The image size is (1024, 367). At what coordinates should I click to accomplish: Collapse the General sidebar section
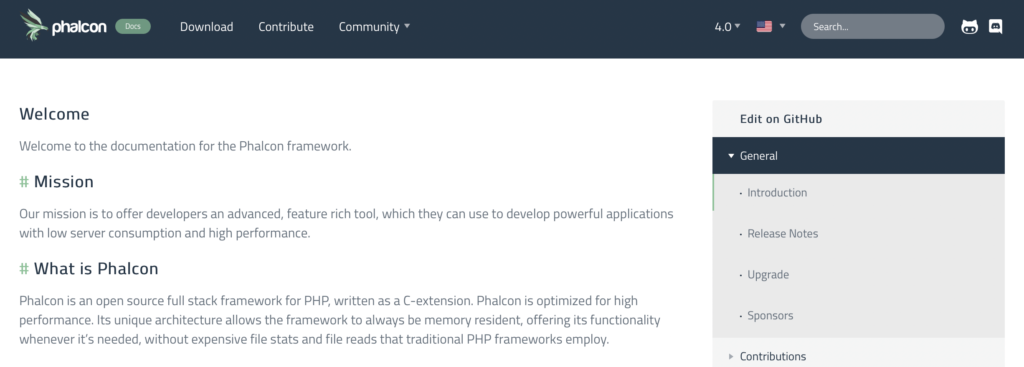858,155
